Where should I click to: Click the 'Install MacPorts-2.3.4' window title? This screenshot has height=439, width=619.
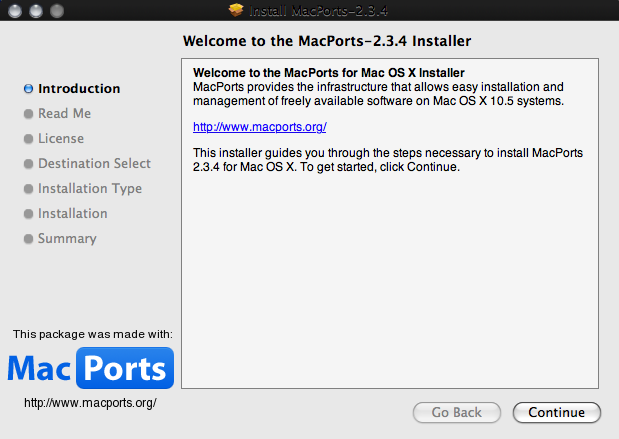click(x=318, y=11)
